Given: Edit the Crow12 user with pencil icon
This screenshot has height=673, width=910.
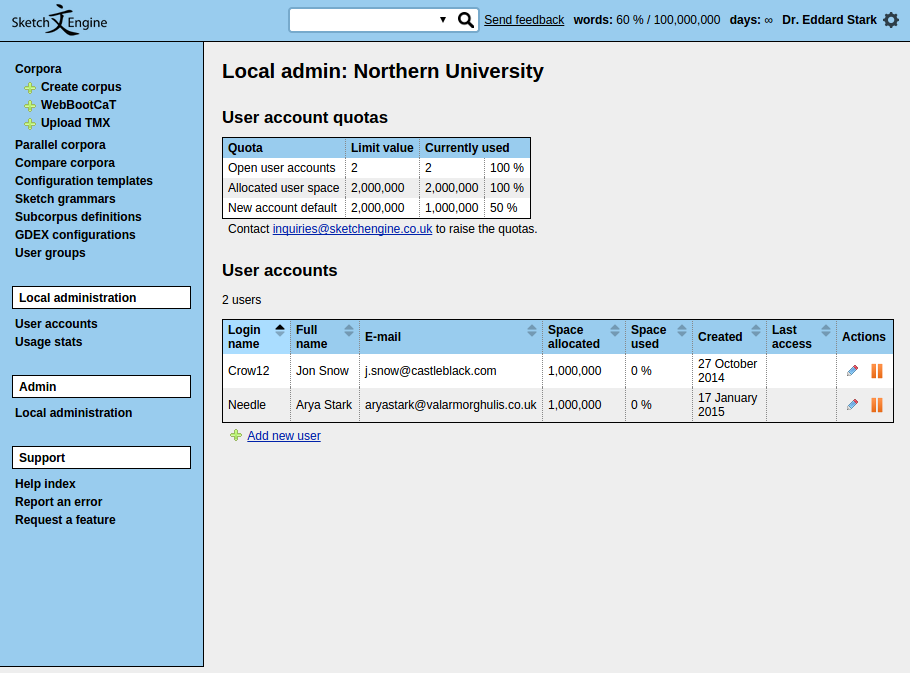Looking at the screenshot, I should [852, 371].
